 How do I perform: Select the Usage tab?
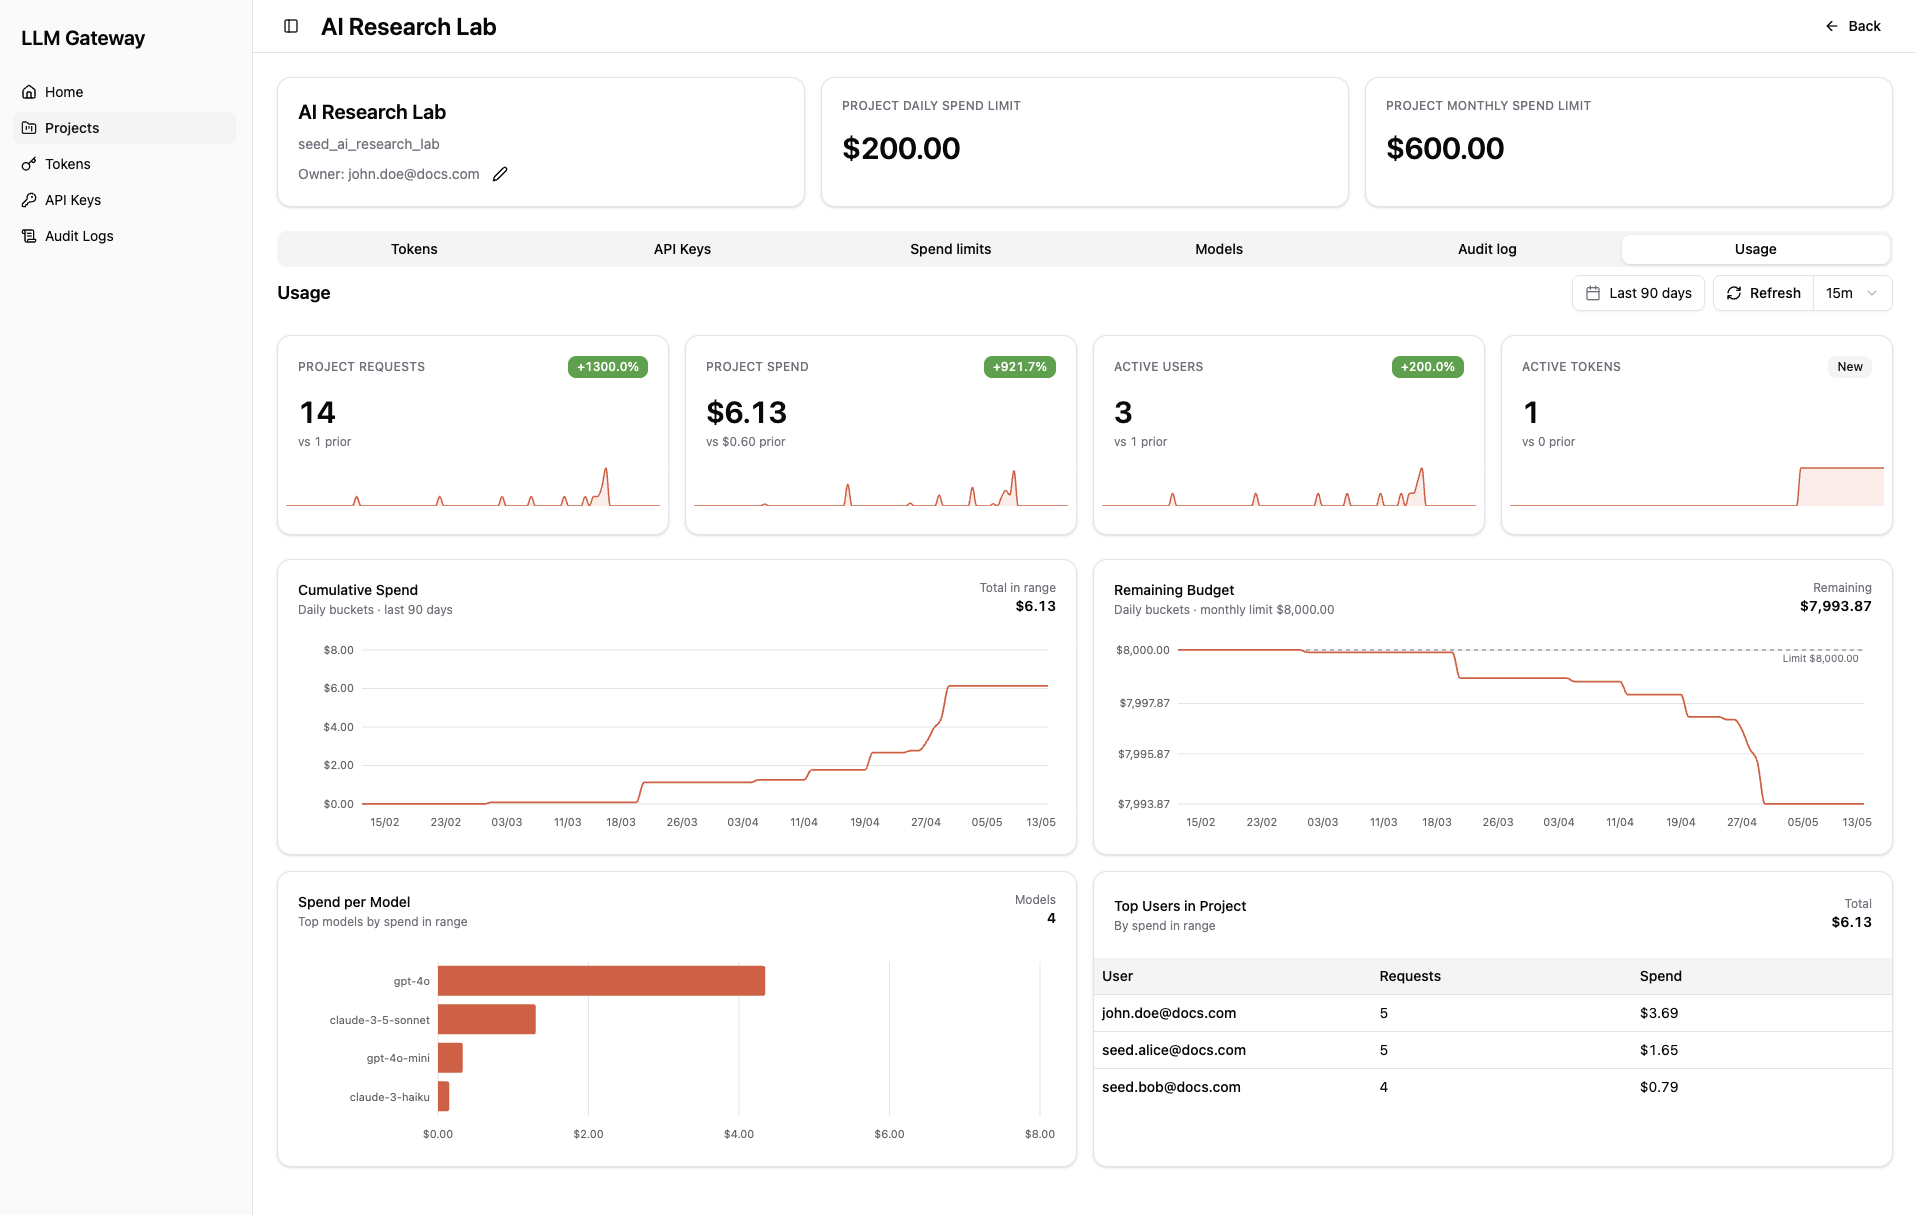pyautogui.click(x=1755, y=249)
